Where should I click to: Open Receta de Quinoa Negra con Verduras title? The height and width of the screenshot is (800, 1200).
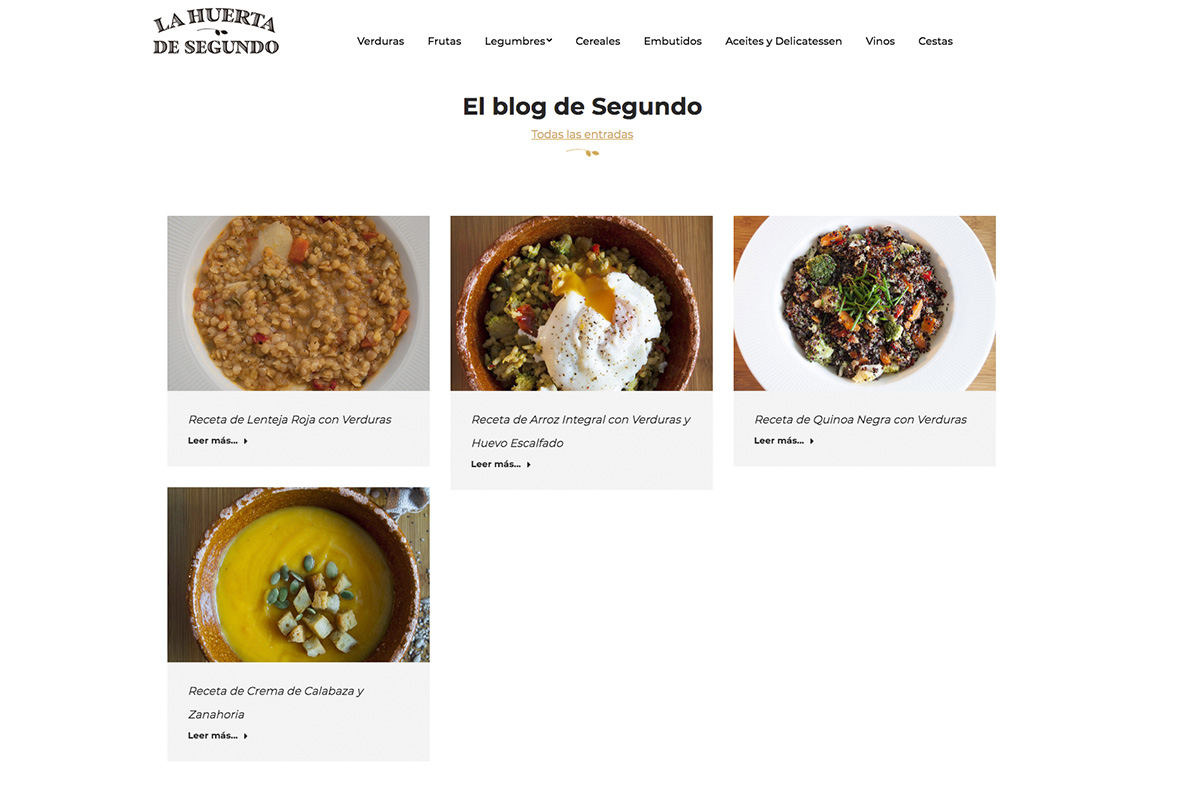coord(861,420)
